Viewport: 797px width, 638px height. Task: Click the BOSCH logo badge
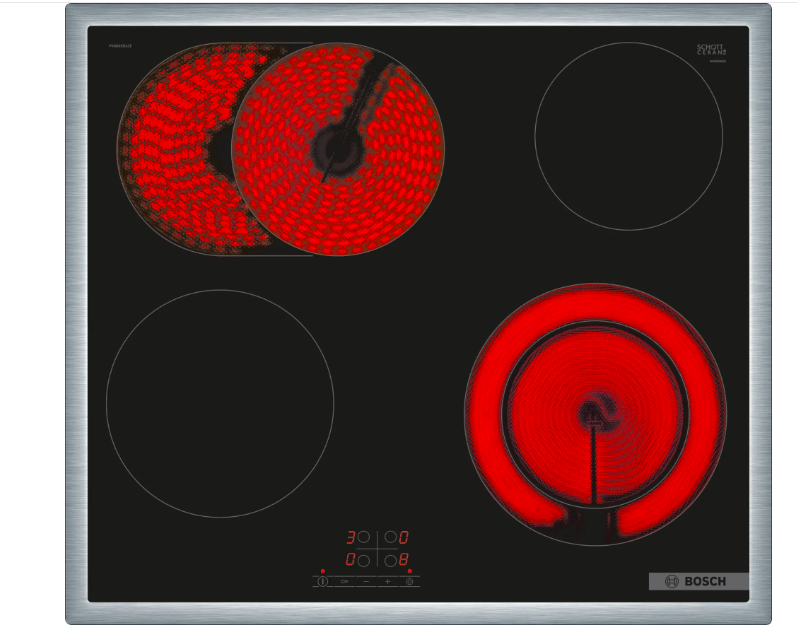click(698, 581)
